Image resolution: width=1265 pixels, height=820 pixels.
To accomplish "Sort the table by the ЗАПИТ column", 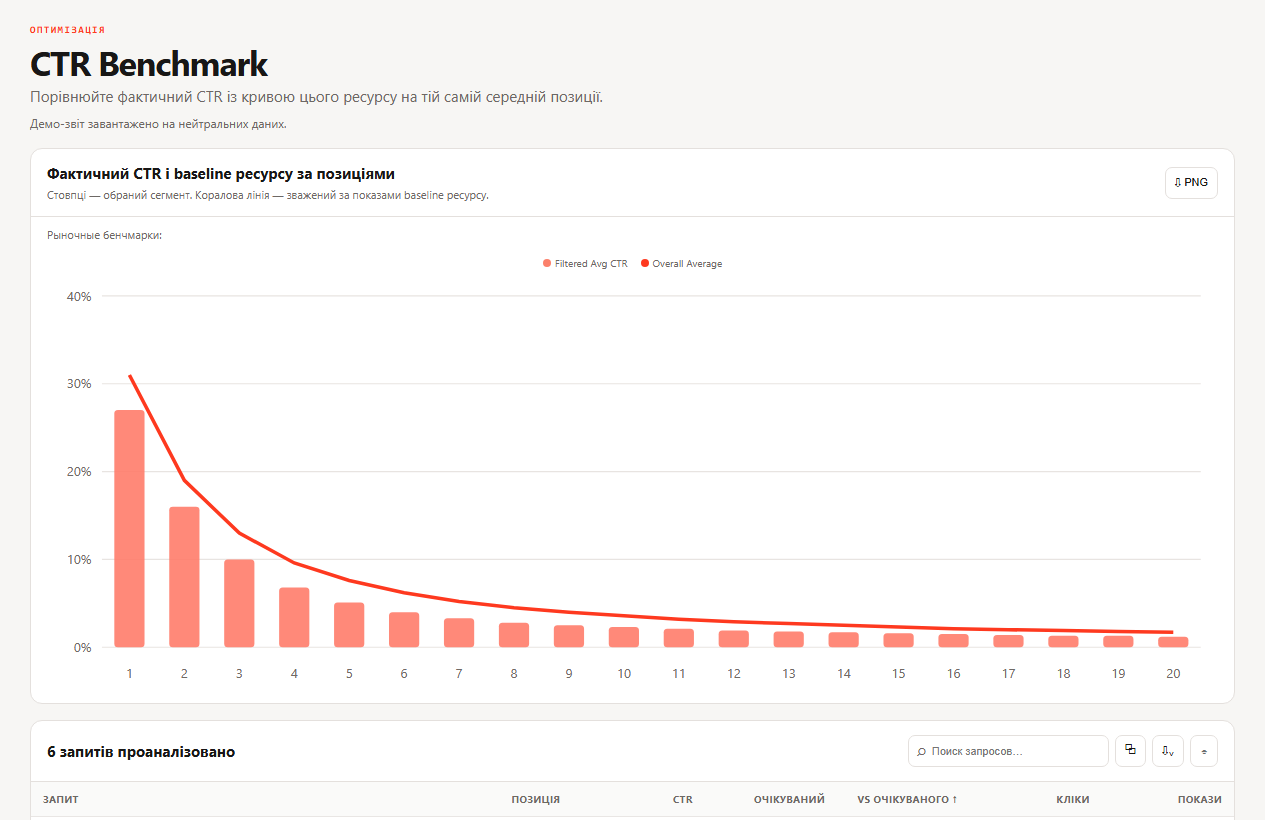I will click(x=61, y=800).
